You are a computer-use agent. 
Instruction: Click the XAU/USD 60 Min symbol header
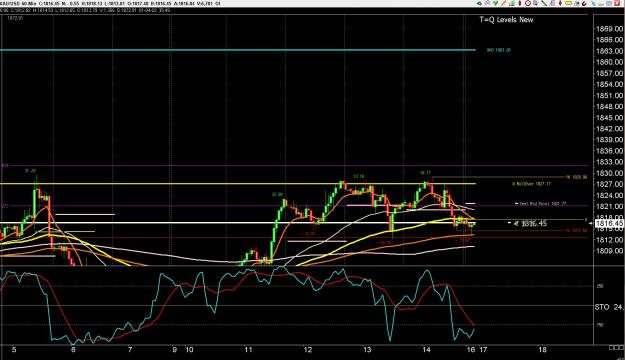point(18,4)
